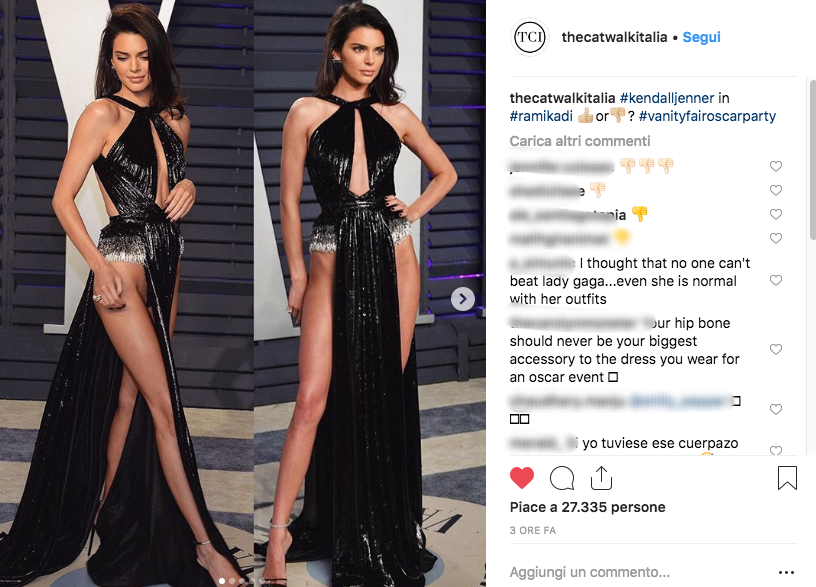Click the comments scrollbar thumb
This screenshot has height=587, width=816.
tap(812, 159)
